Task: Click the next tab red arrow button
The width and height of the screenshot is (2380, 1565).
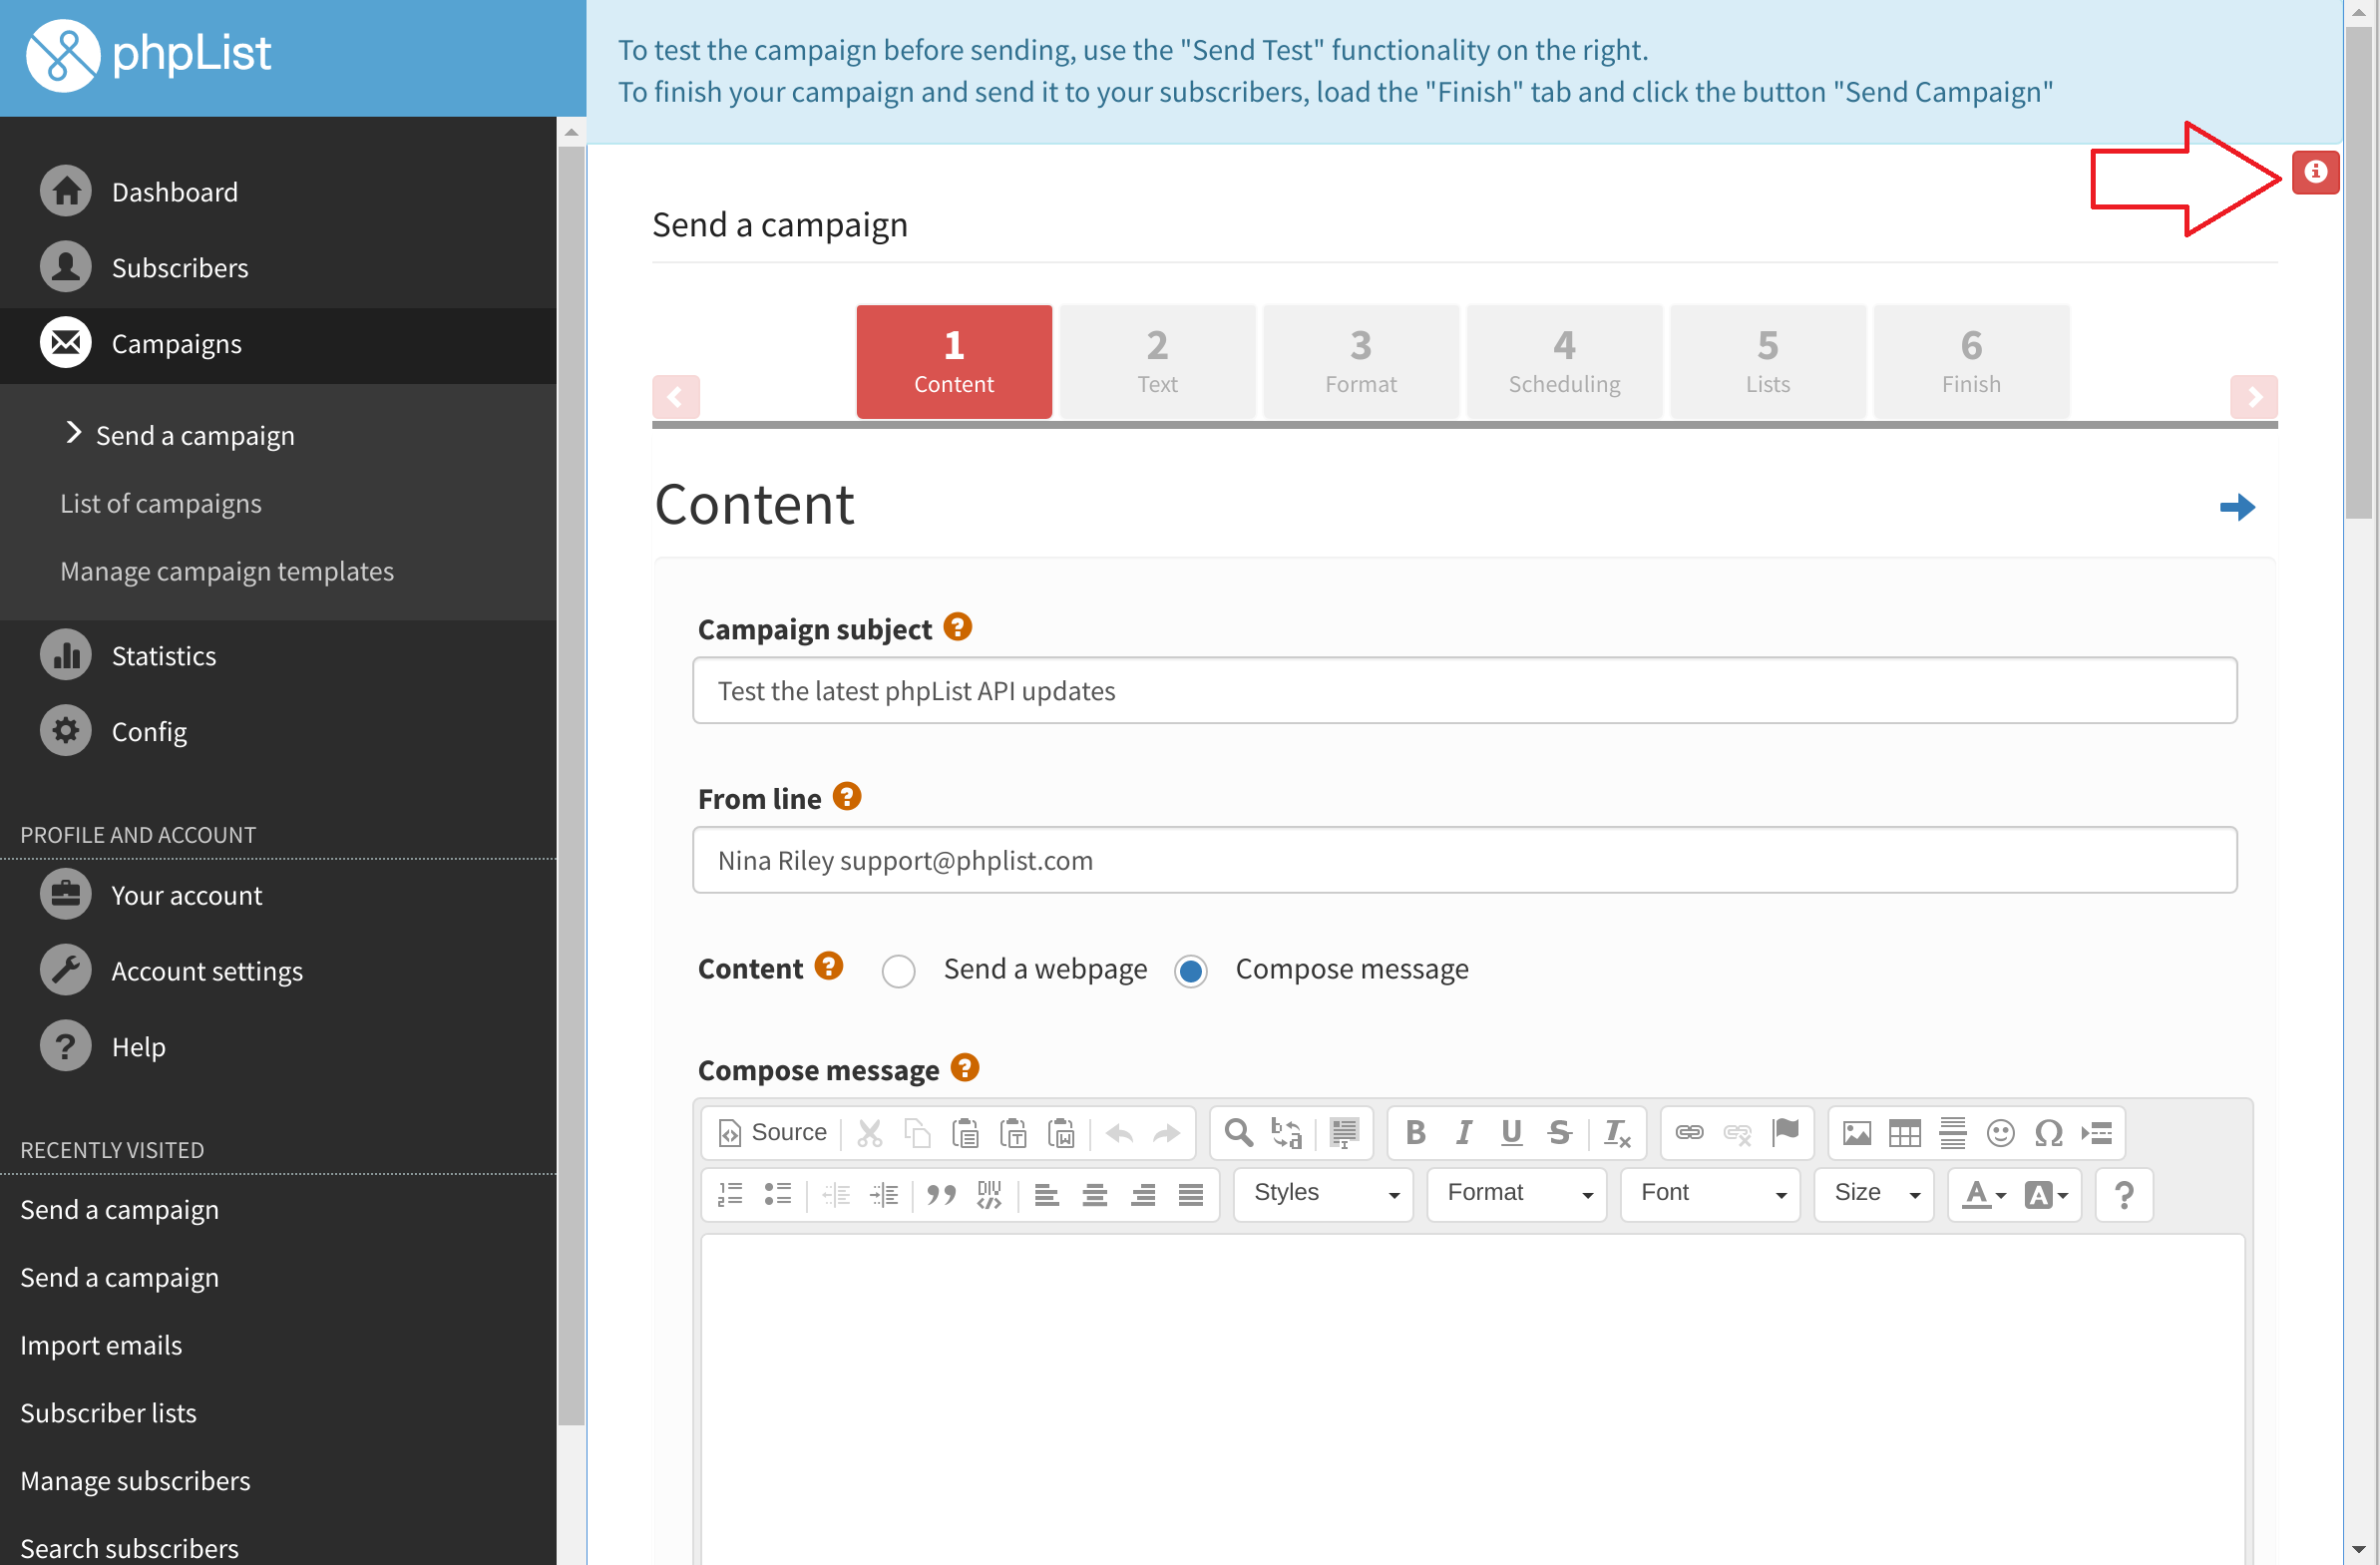Action: point(2254,397)
